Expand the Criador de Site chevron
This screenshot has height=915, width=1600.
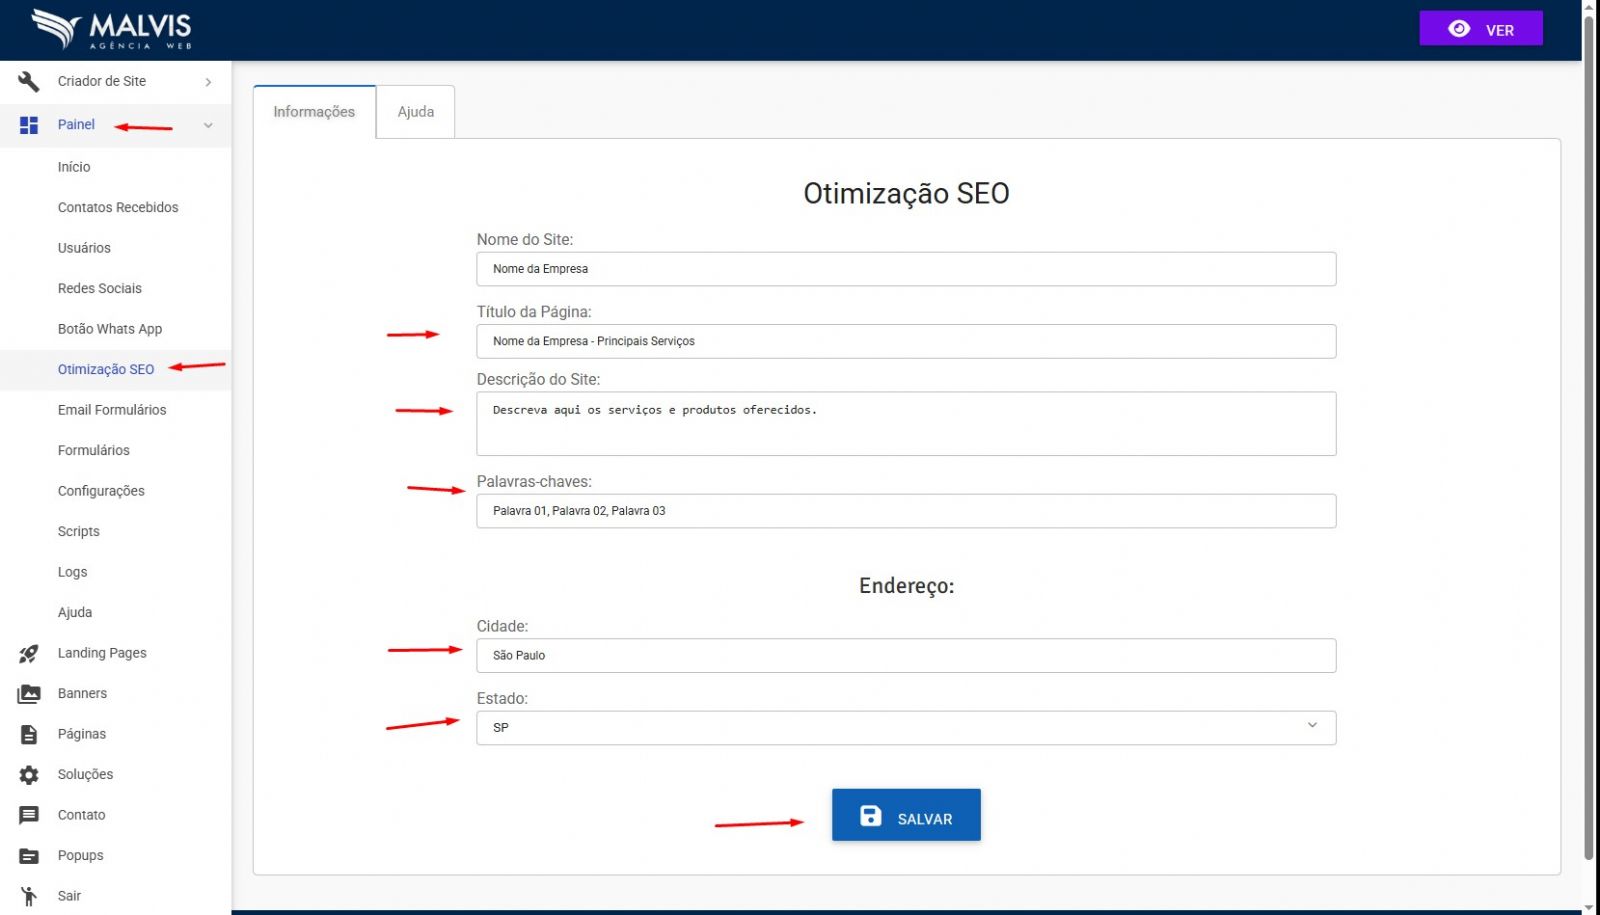point(208,82)
